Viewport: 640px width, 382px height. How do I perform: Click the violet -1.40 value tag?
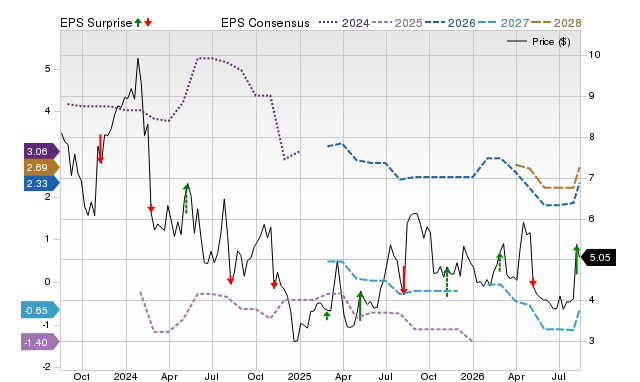(40, 342)
